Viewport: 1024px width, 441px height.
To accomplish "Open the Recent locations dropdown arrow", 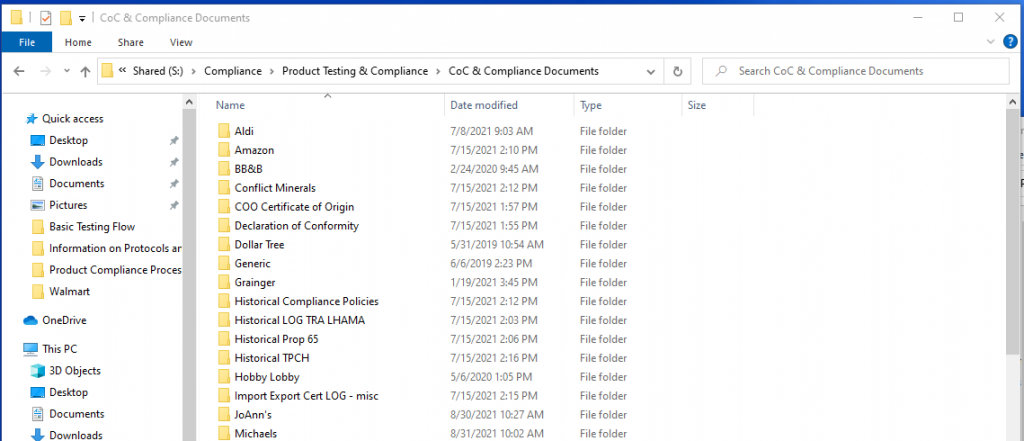I will point(66,71).
